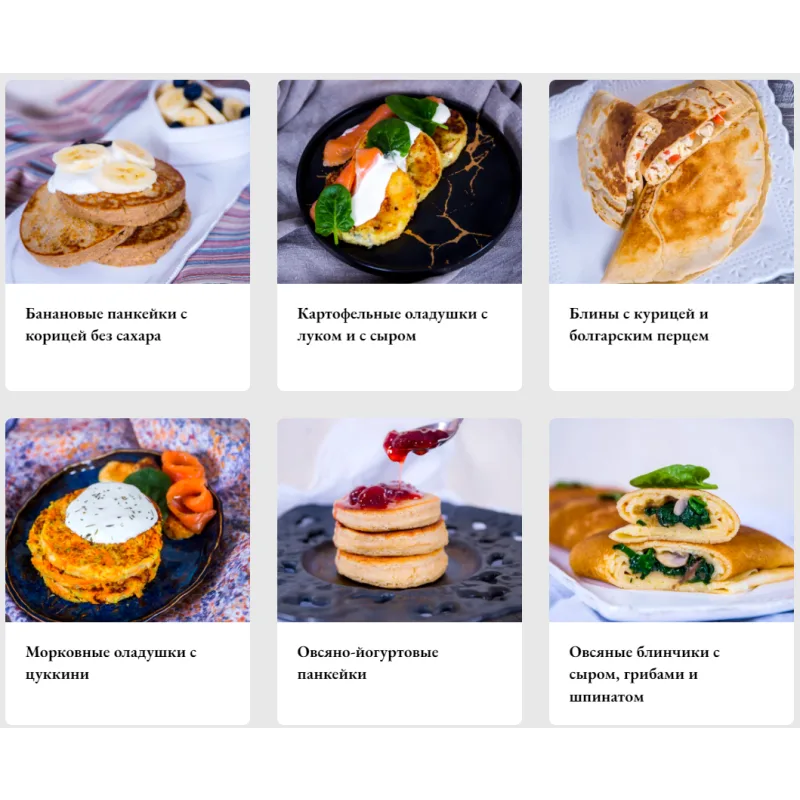The height and width of the screenshot is (800, 800).
Task: View the chicken and pepper crepes image
Action: (671, 182)
